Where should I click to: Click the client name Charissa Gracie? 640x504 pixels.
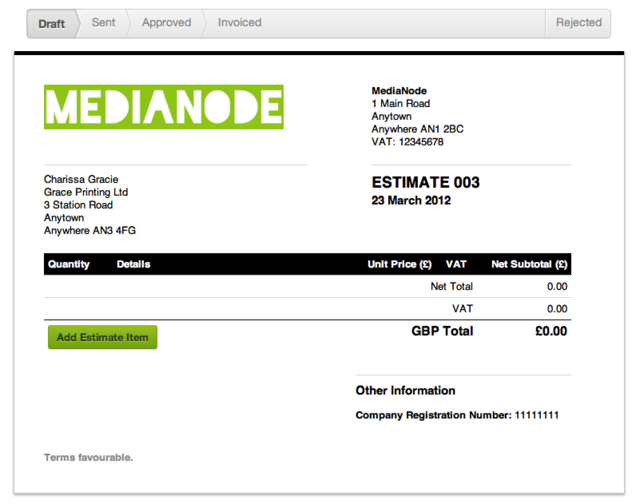click(x=82, y=180)
